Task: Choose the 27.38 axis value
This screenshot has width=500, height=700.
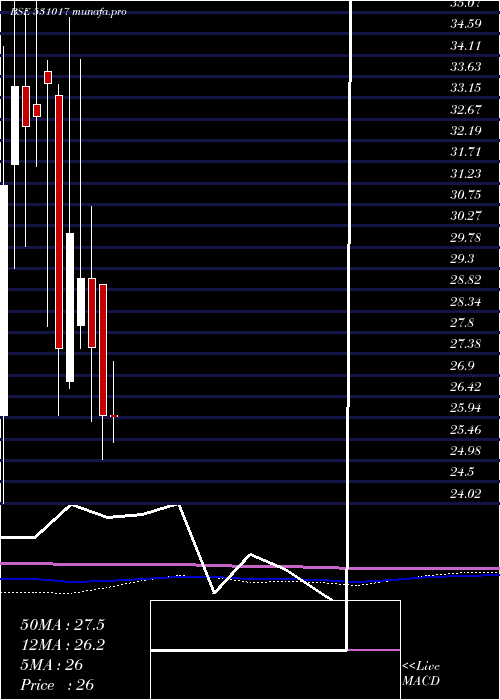Action: pos(466,344)
